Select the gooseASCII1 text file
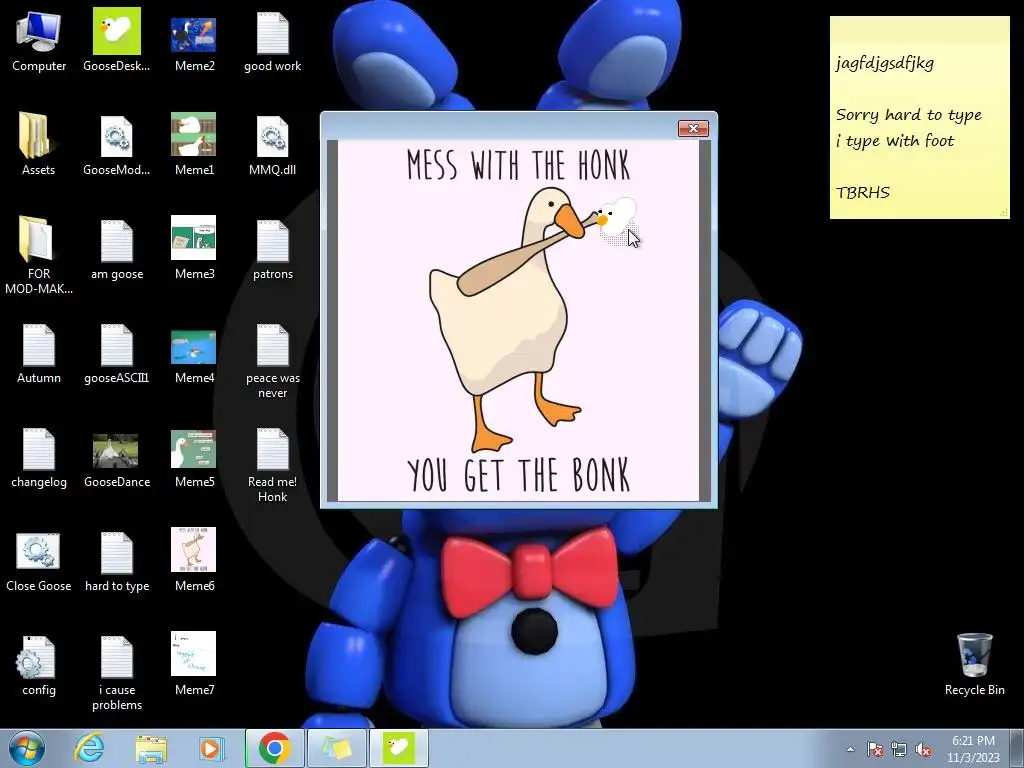Viewport: 1024px width, 768px height. pos(116,353)
